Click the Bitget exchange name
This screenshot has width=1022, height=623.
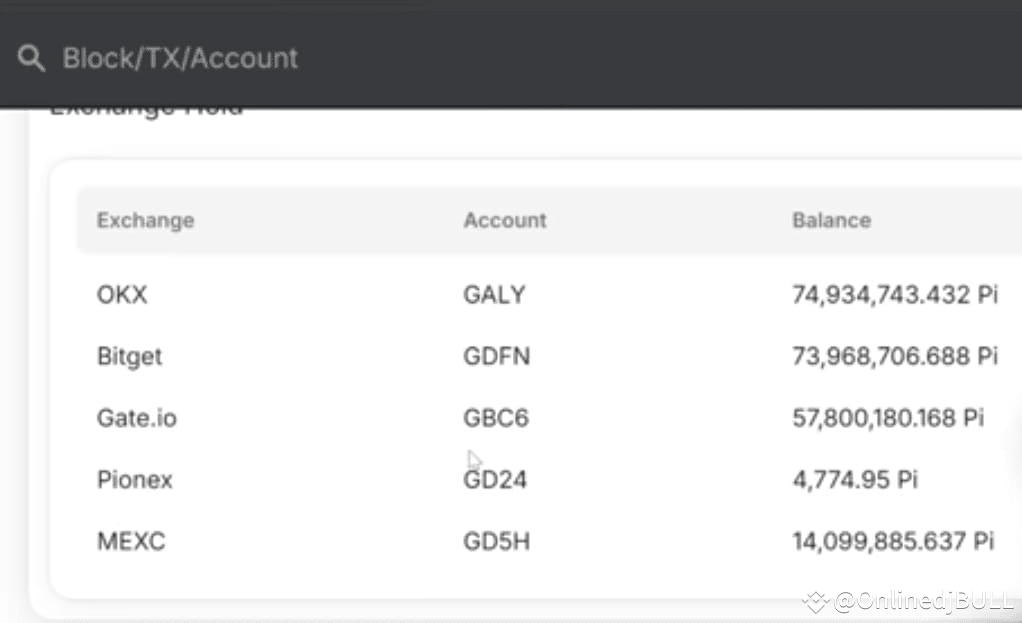click(129, 356)
